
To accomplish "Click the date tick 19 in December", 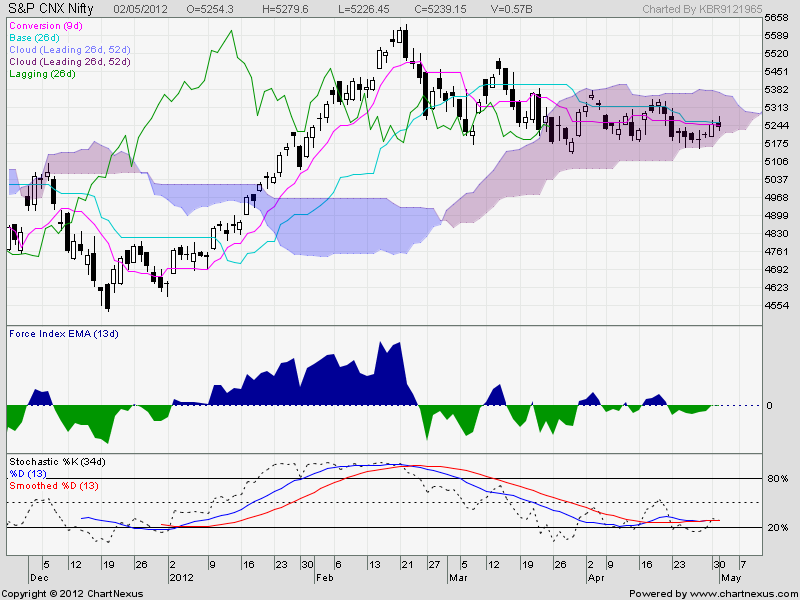I will coord(109,565).
